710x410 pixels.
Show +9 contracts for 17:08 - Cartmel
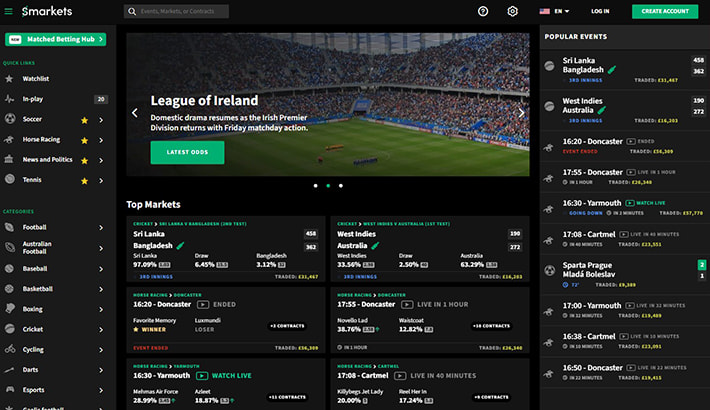click(x=491, y=397)
